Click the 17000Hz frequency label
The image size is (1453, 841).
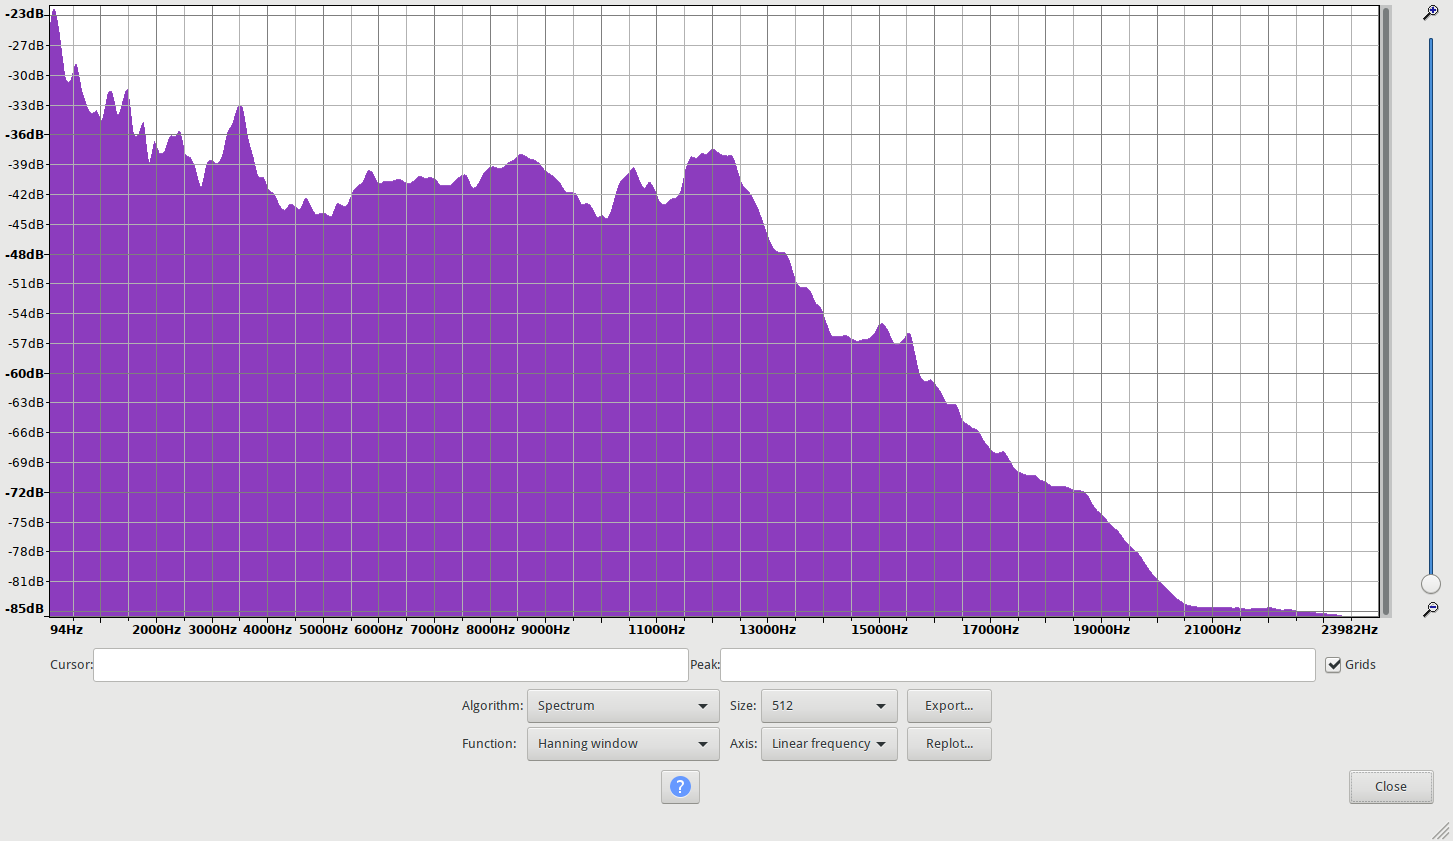[x=990, y=629]
